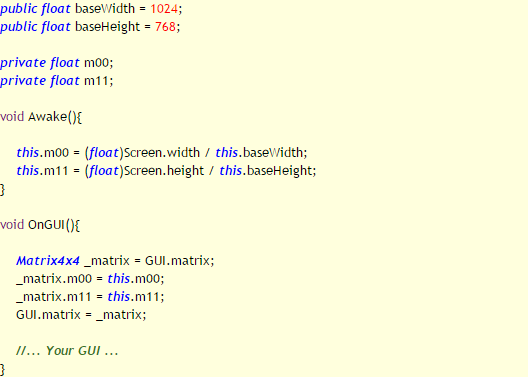
Task: Click the 'void OnGUI(){' method header
Action: 40,225
